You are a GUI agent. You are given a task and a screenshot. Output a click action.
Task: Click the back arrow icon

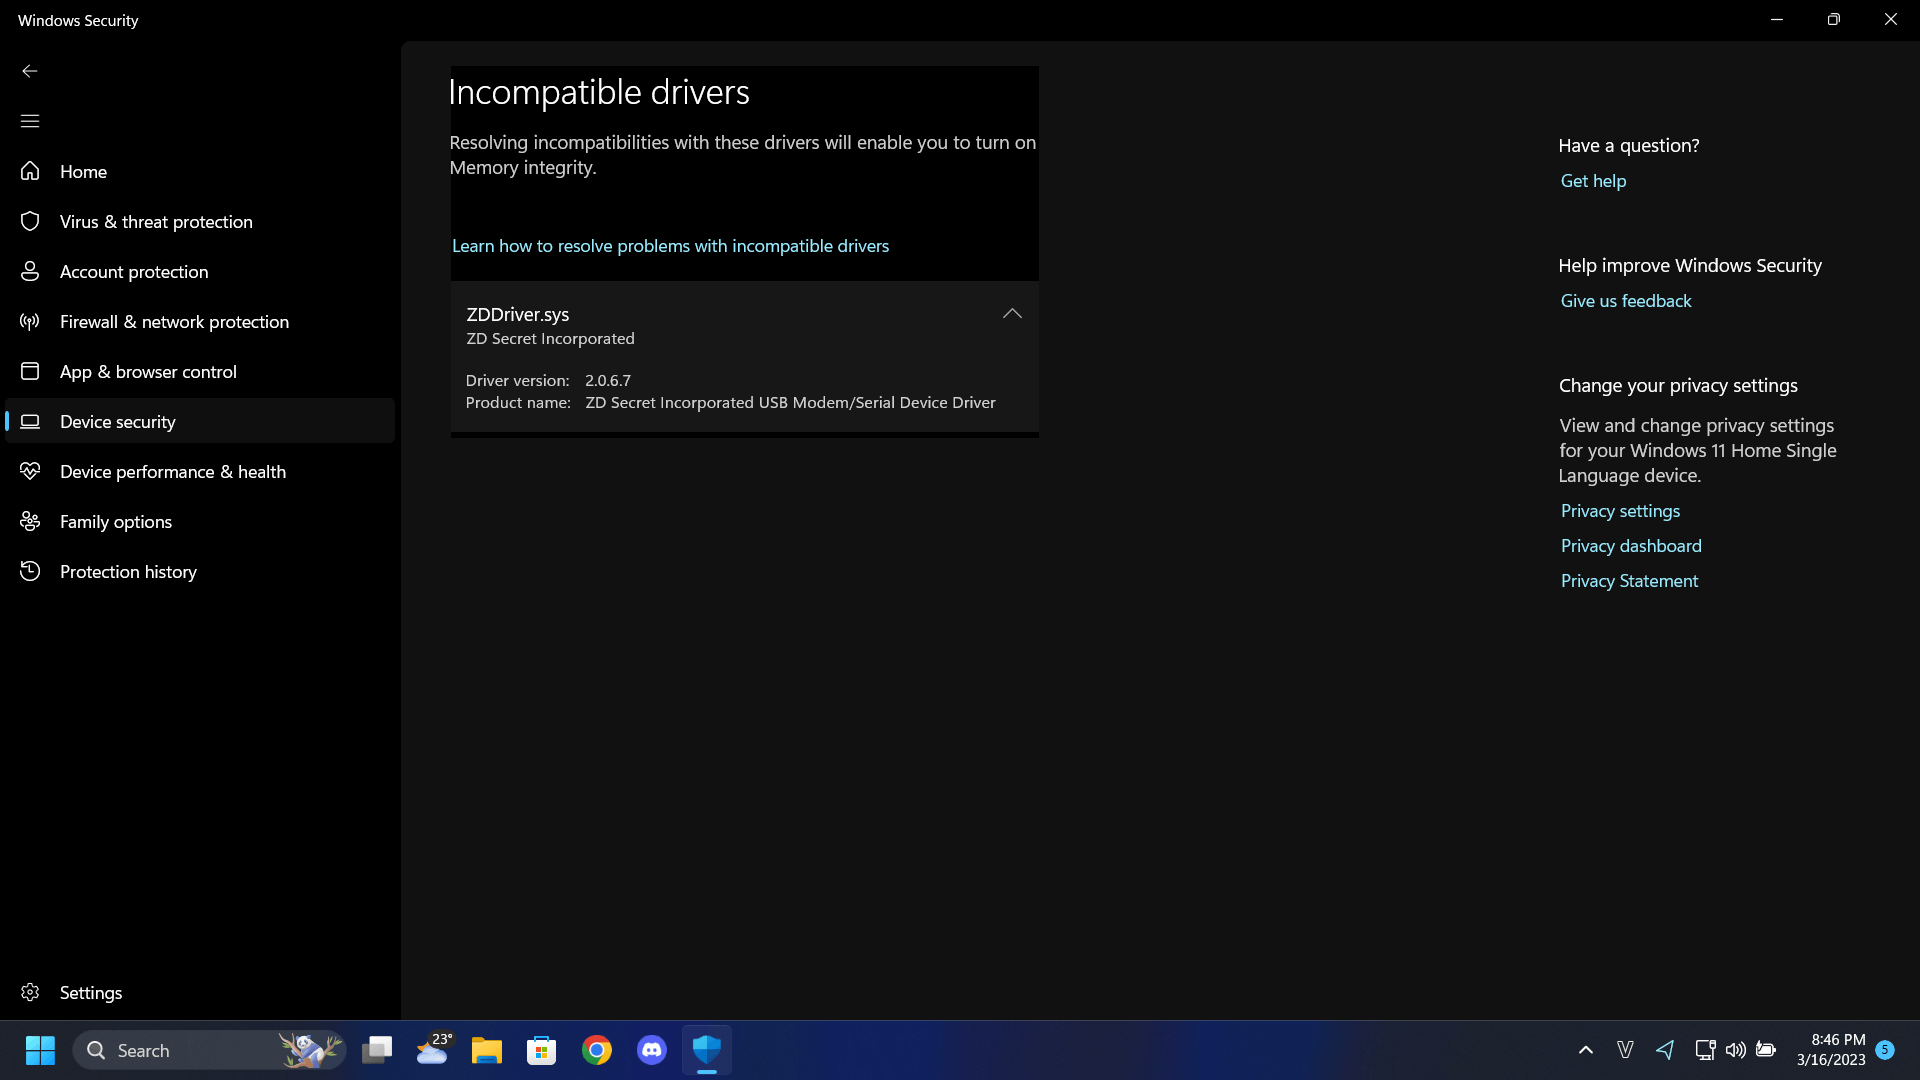(30, 71)
